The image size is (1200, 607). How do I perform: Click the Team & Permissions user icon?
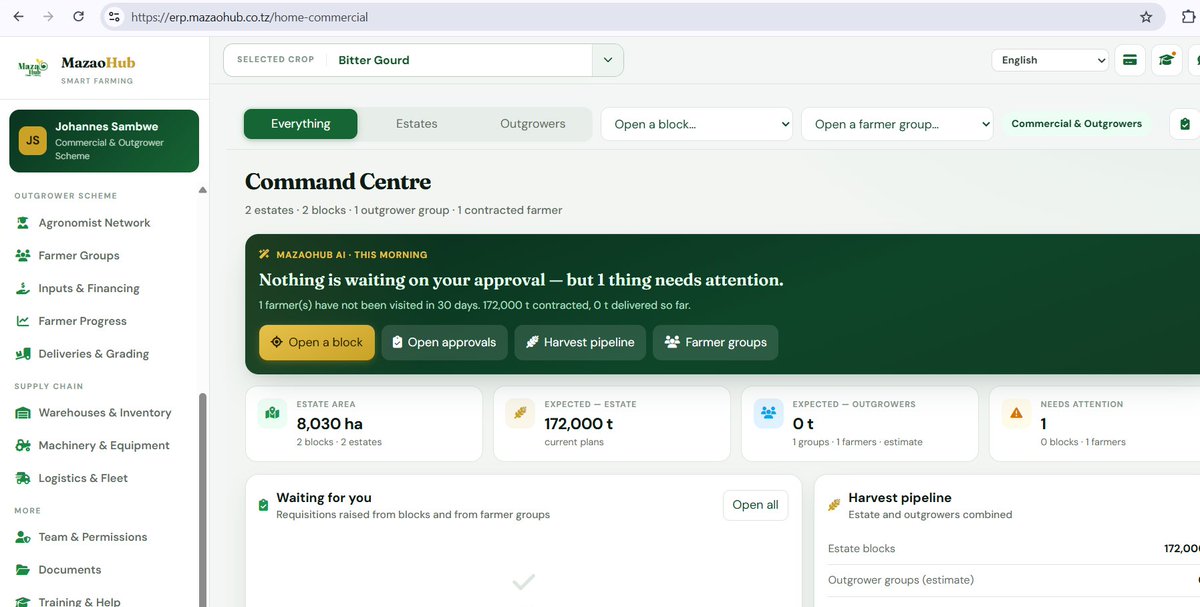click(x=23, y=537)
